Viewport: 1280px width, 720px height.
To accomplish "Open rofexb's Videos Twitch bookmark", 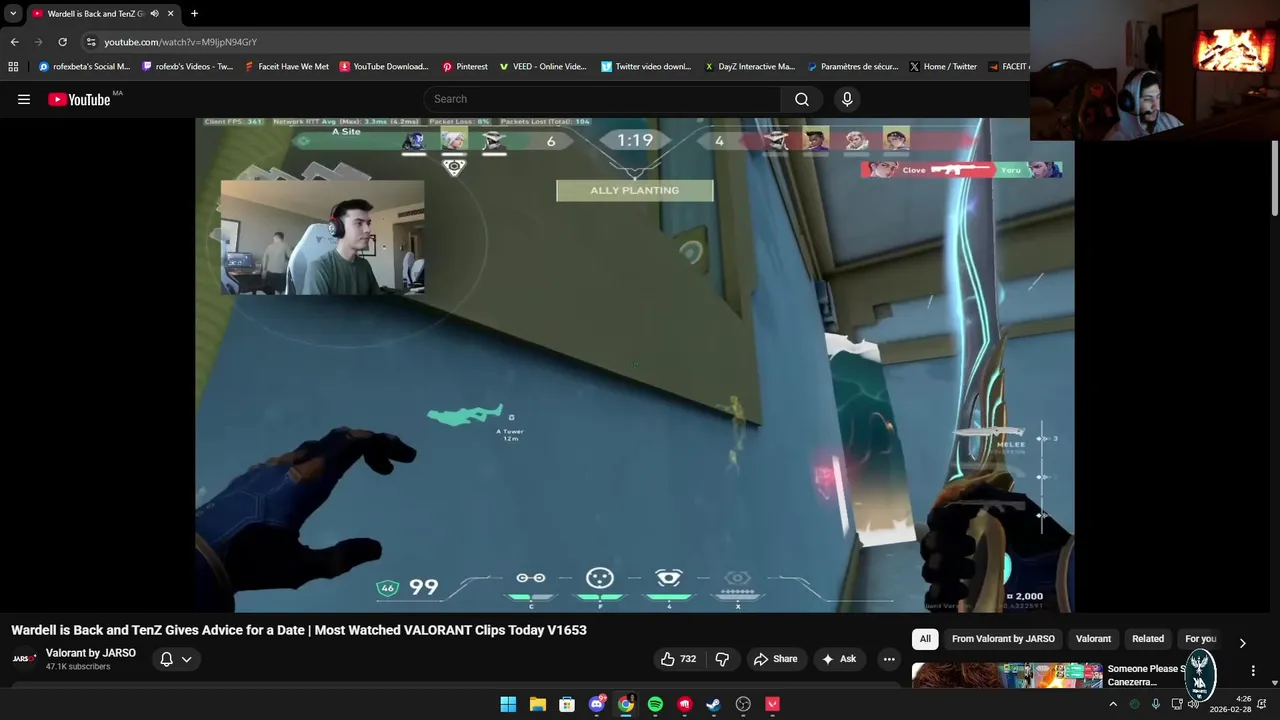I will coord(188,67).
